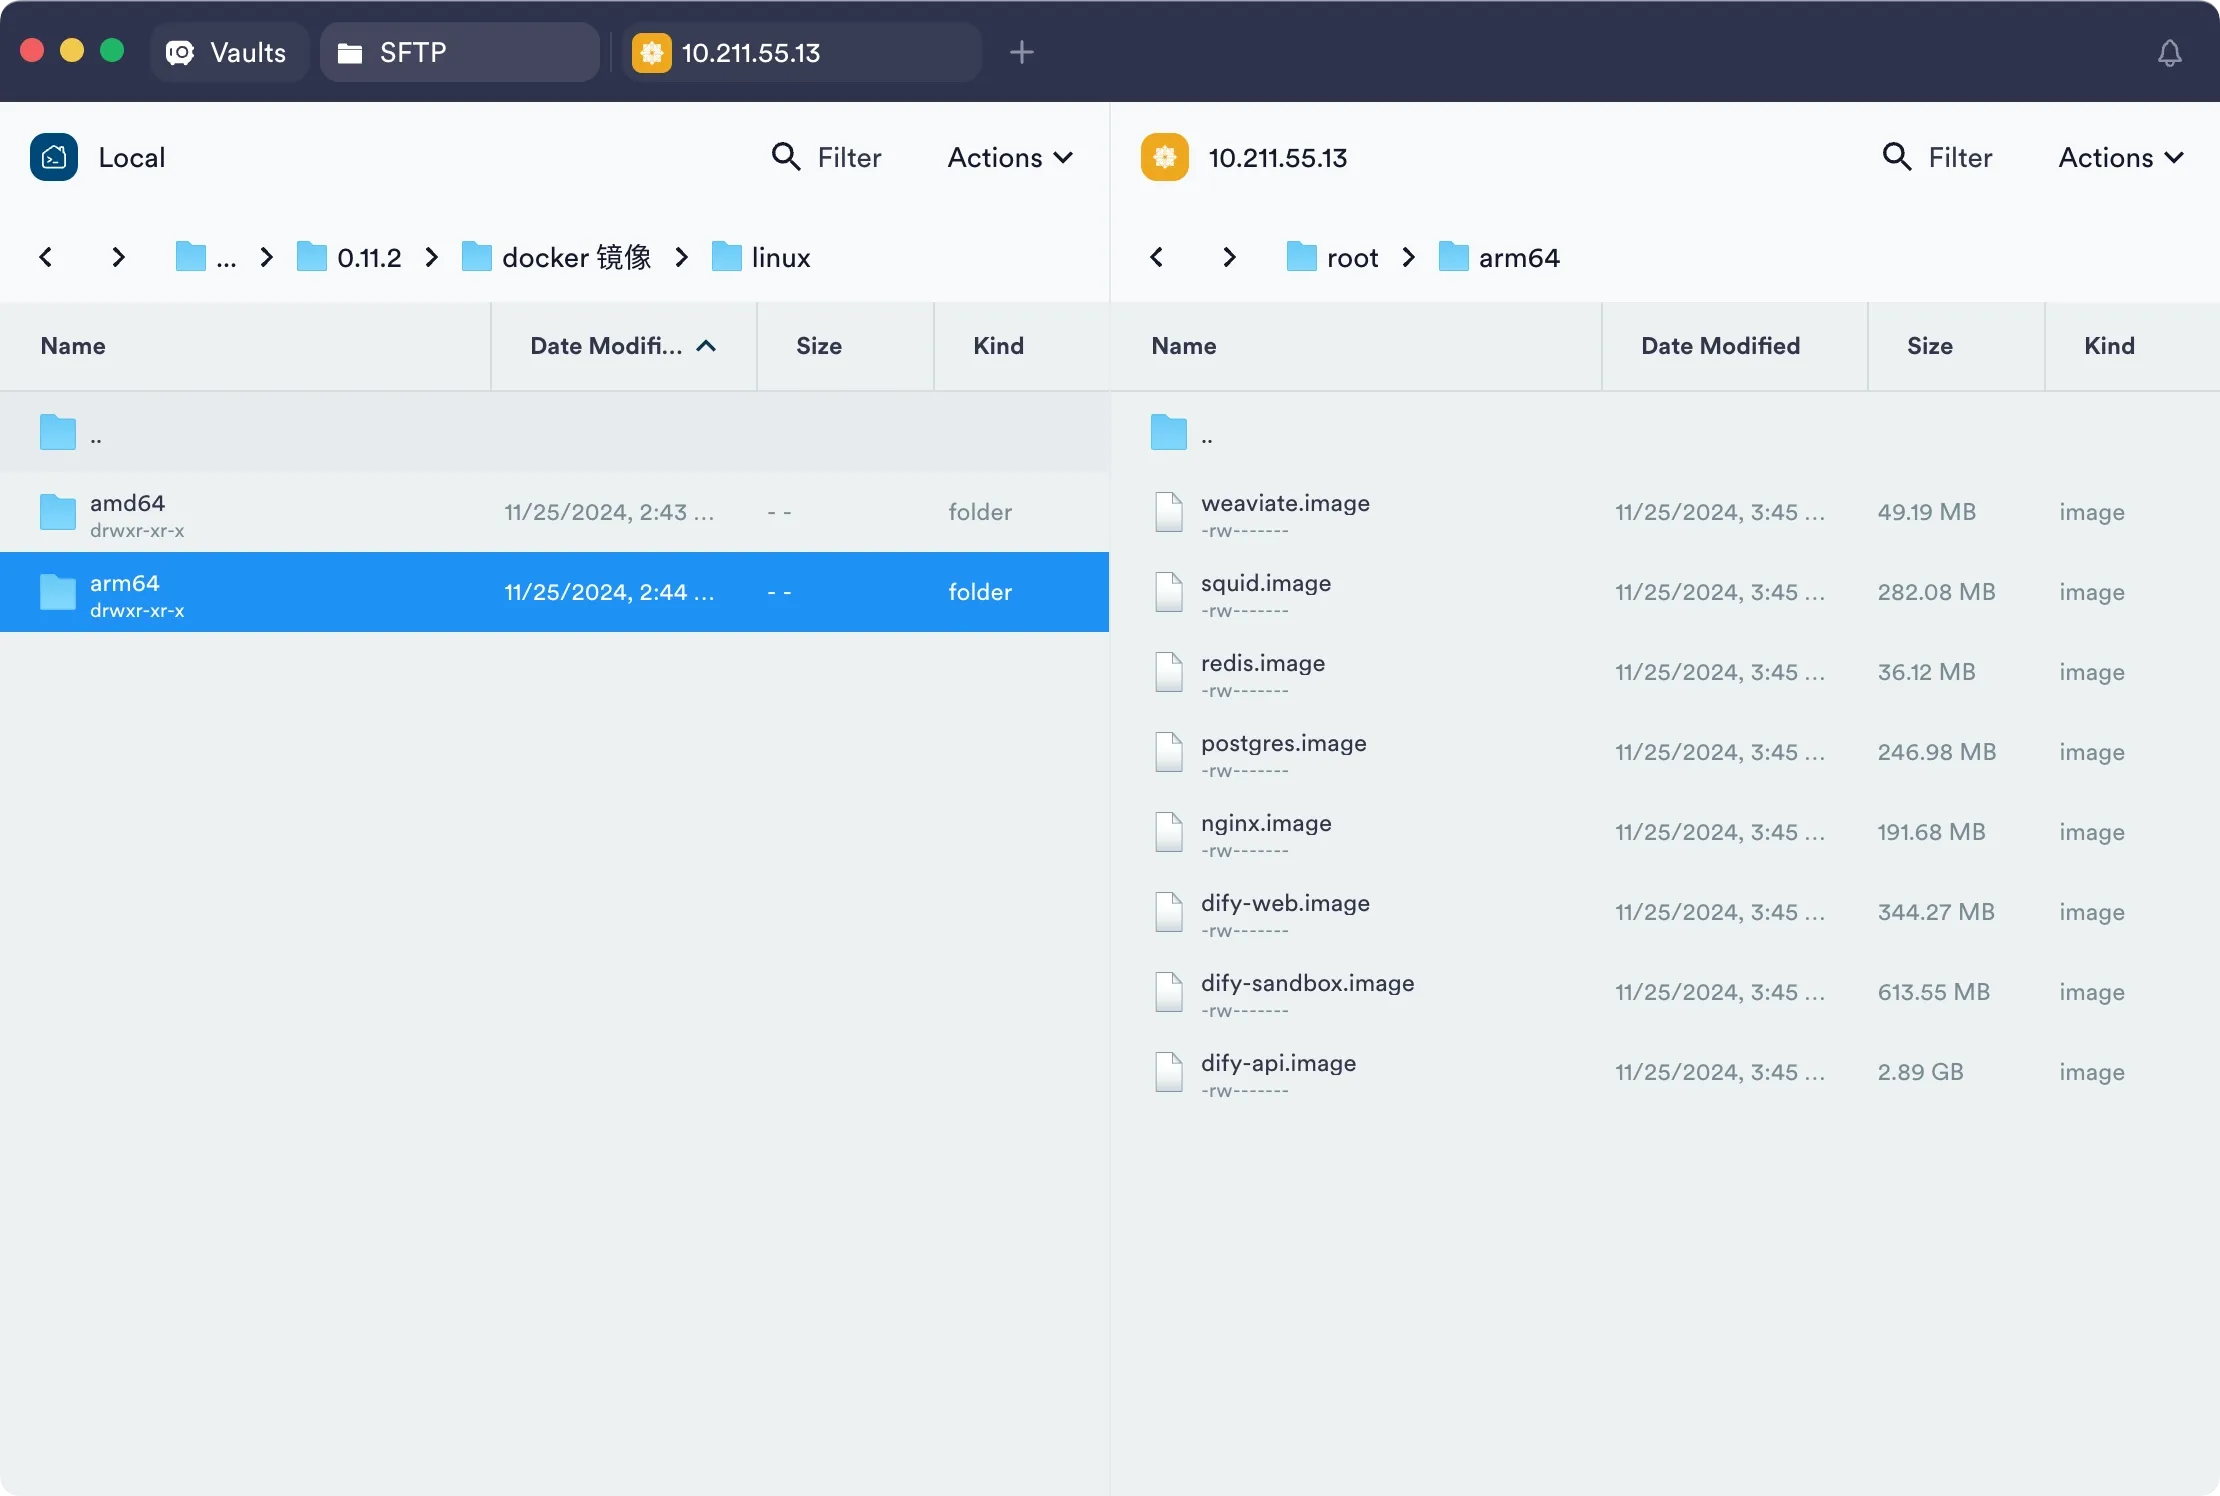Click the Local terminal host icon

point(54,157)
